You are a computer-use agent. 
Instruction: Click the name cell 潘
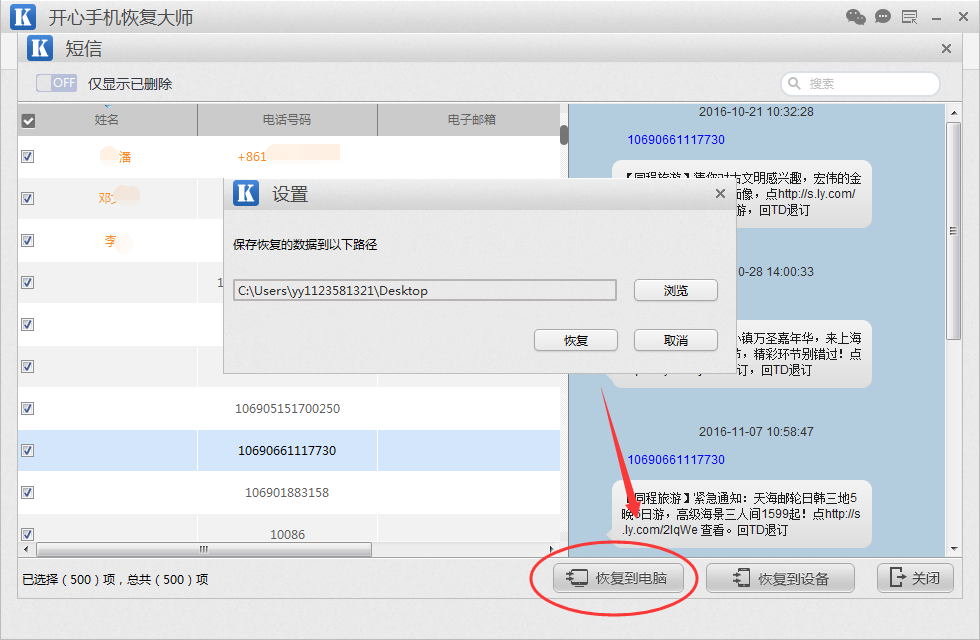(107, 156)
